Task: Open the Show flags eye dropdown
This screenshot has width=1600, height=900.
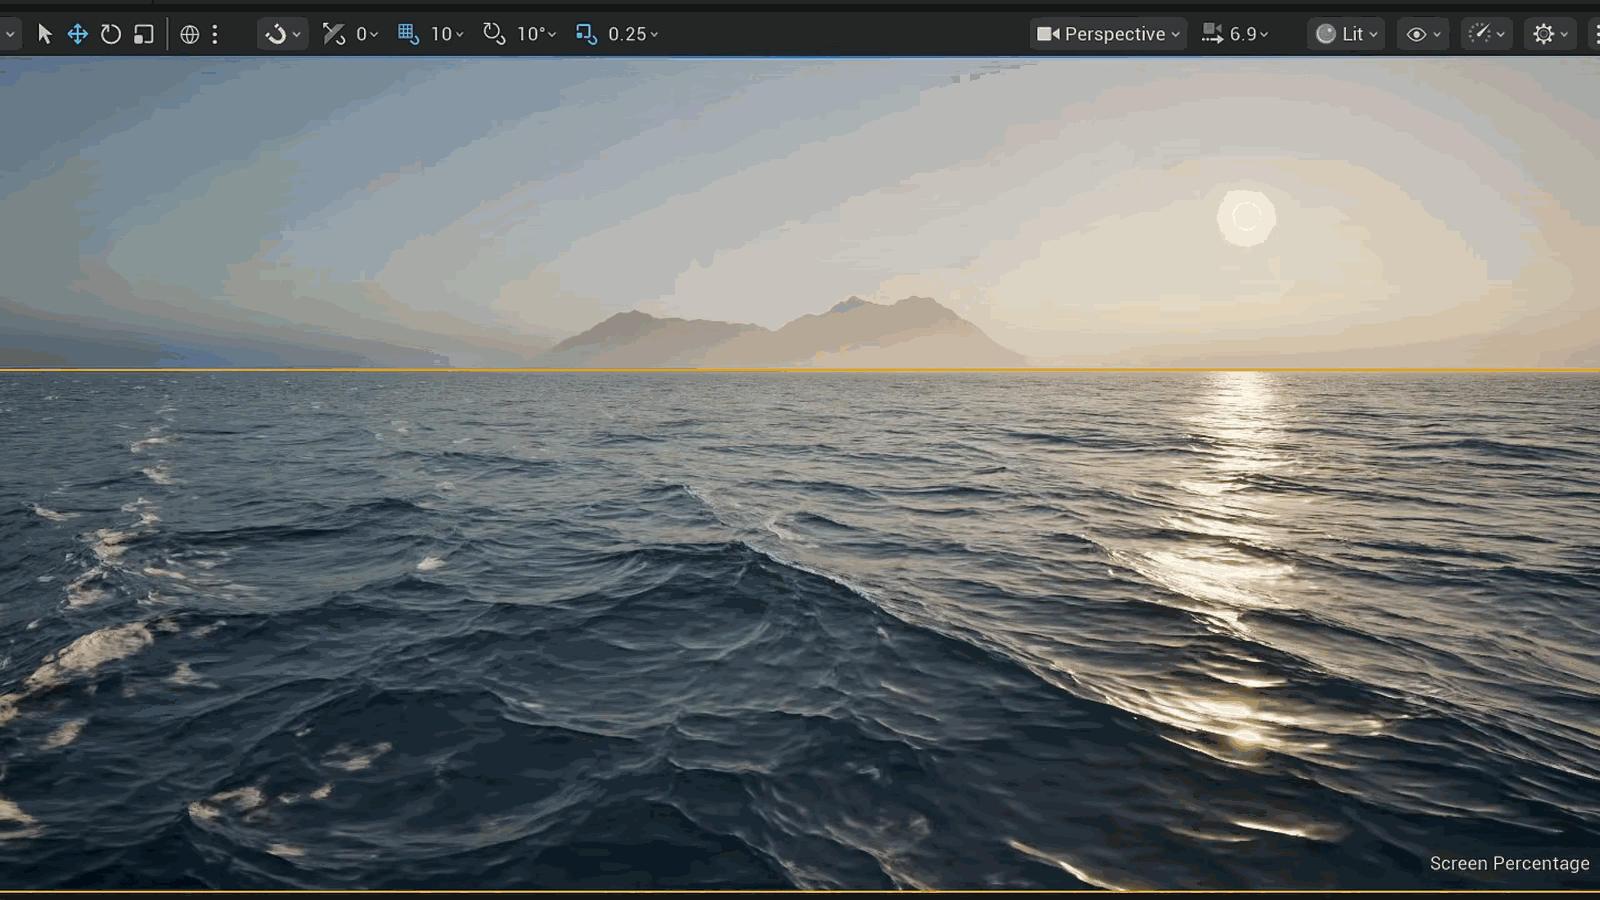Action: [x=1424, y=34]
